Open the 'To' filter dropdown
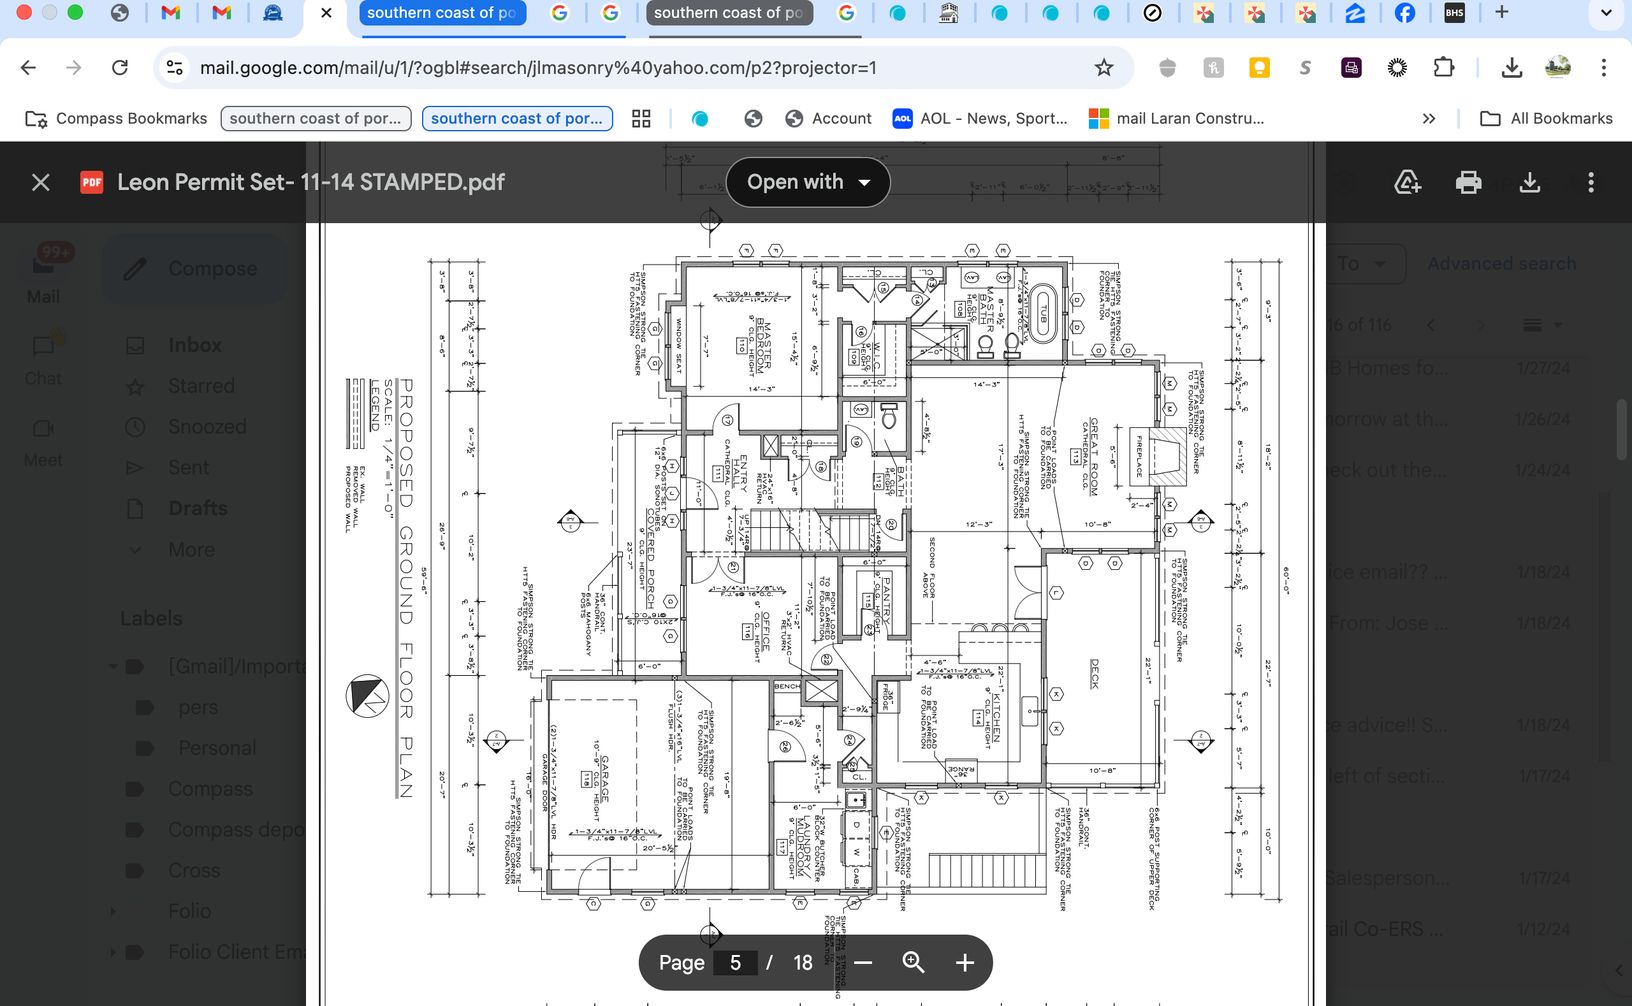 tap(1364, 264)
